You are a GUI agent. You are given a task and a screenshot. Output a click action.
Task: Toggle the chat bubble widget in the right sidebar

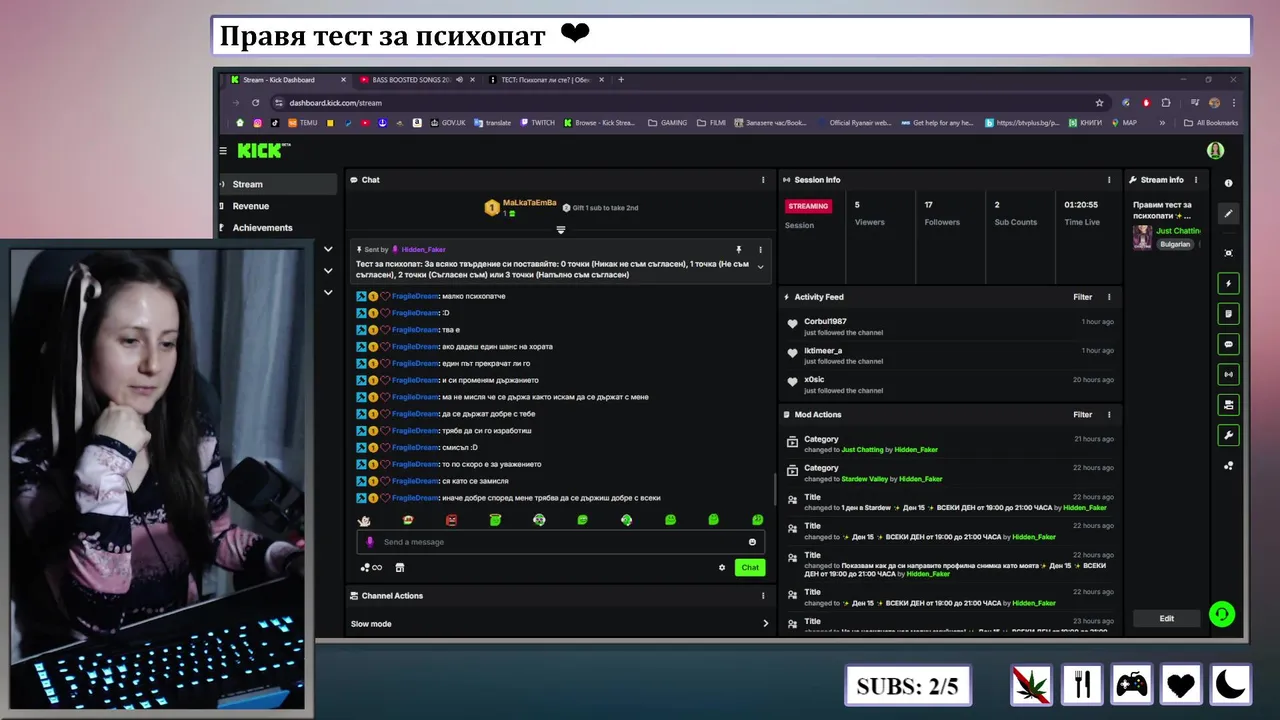[x=1229, y=344]
